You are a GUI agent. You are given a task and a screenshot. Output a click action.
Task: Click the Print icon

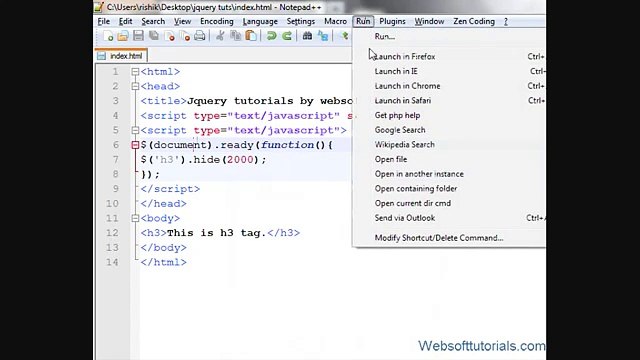[x=200, y=36]
